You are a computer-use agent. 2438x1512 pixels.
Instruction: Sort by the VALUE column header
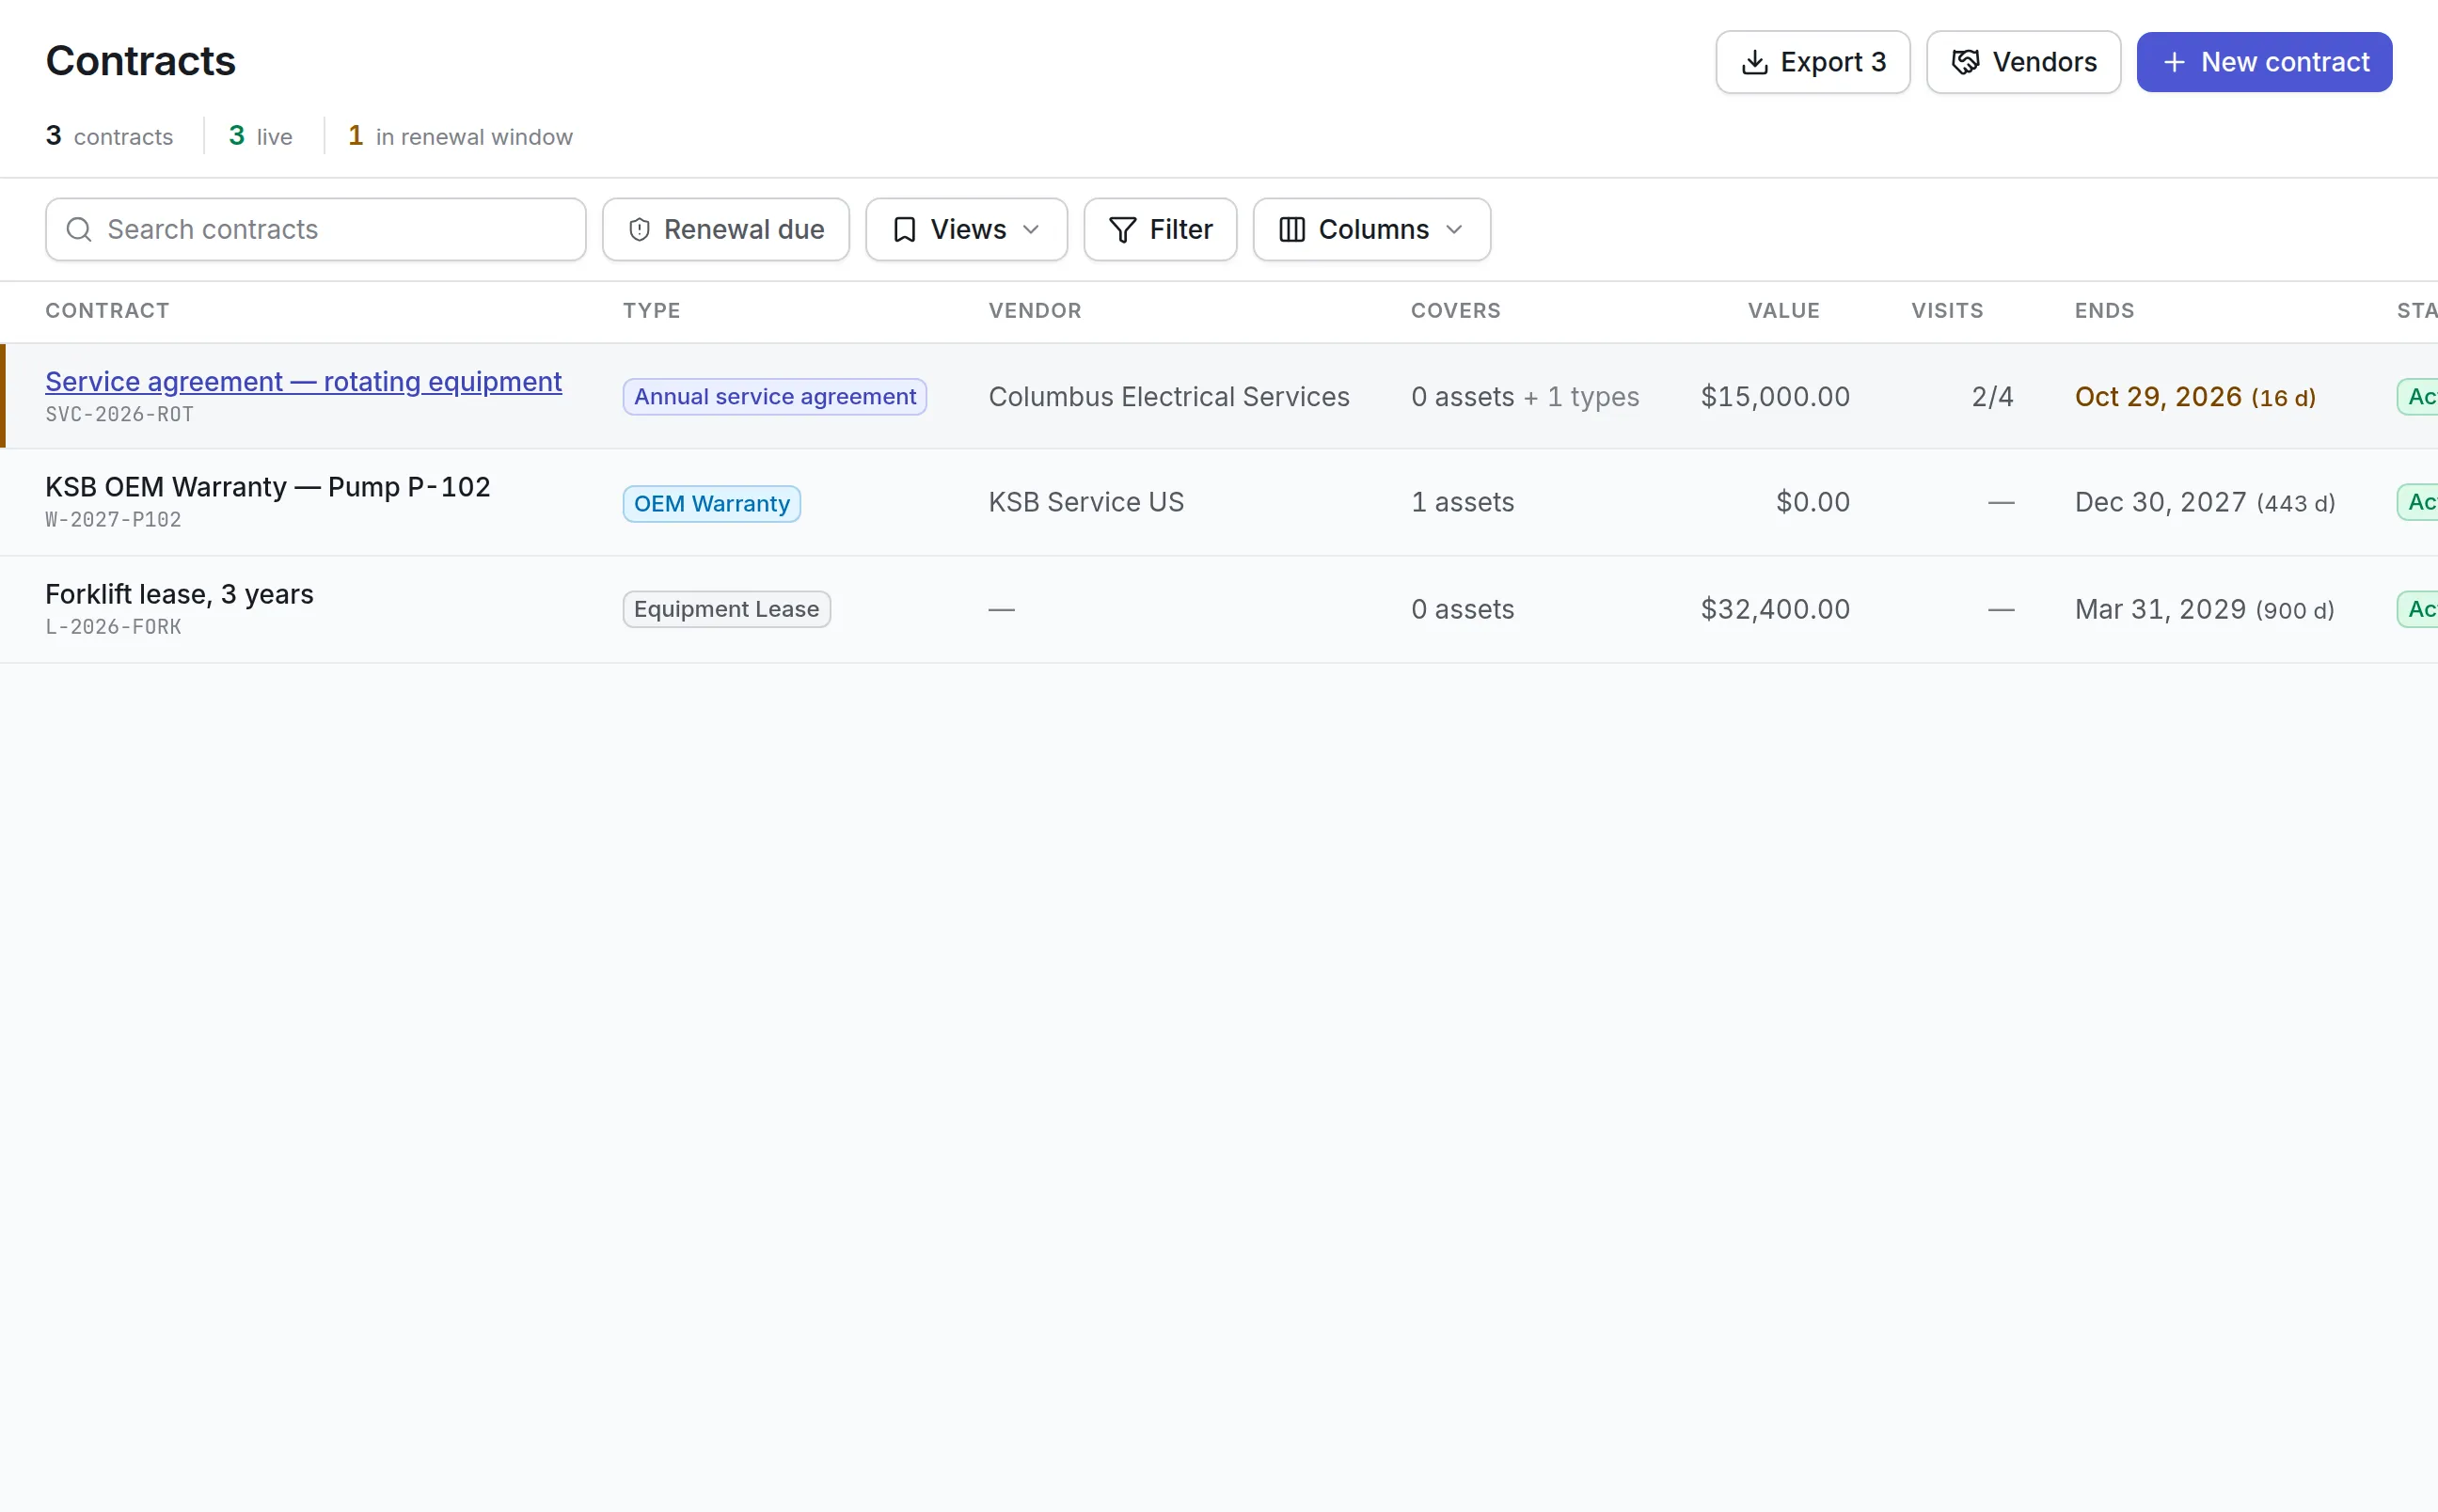pyautogui.click(x=1783, y=311)
